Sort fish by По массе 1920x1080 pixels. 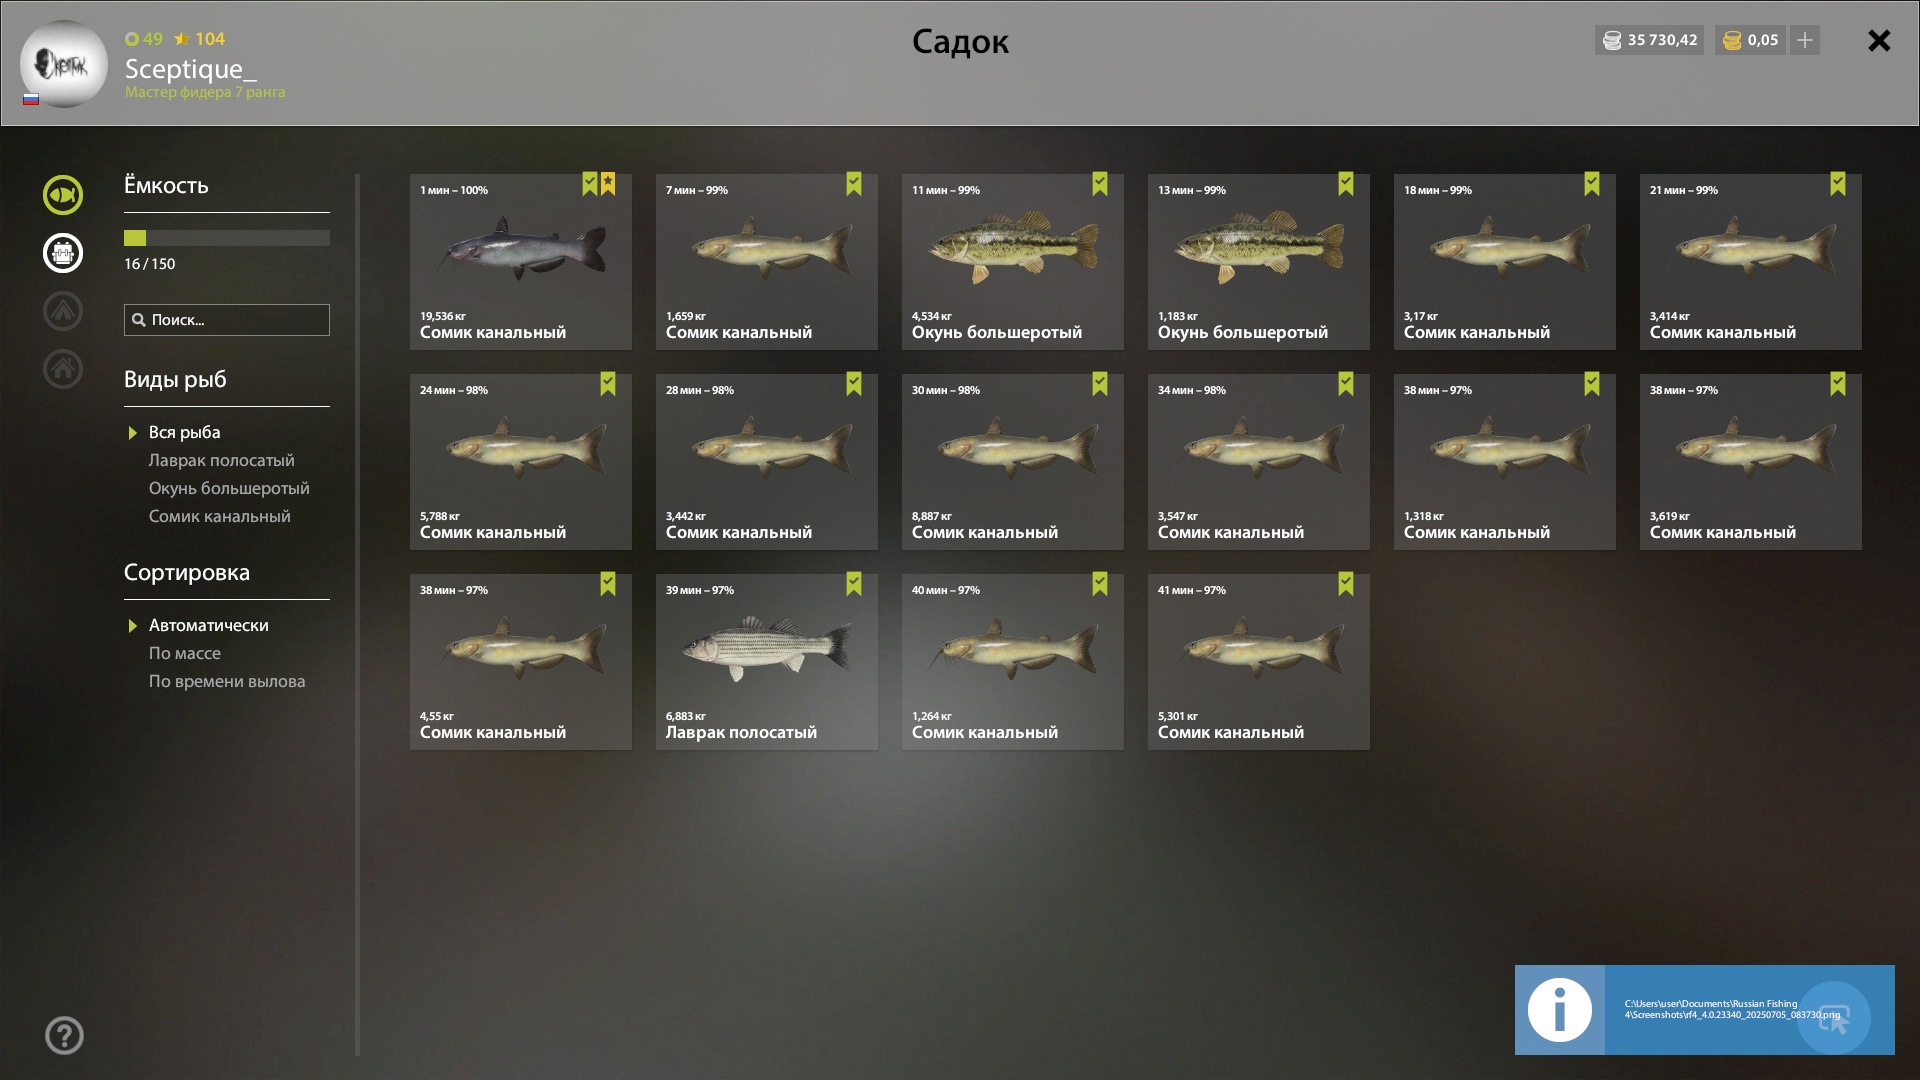185,653
